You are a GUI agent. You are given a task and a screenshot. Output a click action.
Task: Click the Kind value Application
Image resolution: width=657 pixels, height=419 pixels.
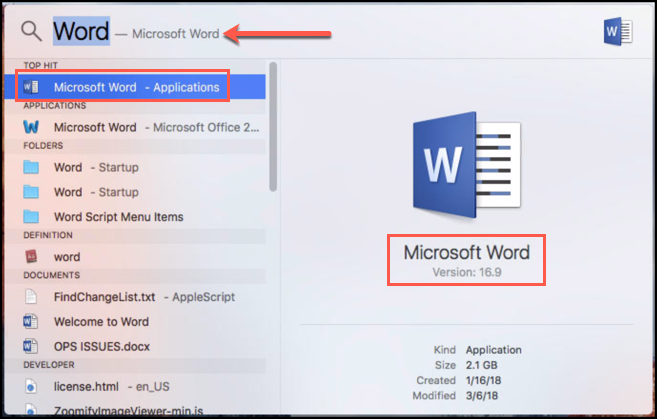click(494, 350)
